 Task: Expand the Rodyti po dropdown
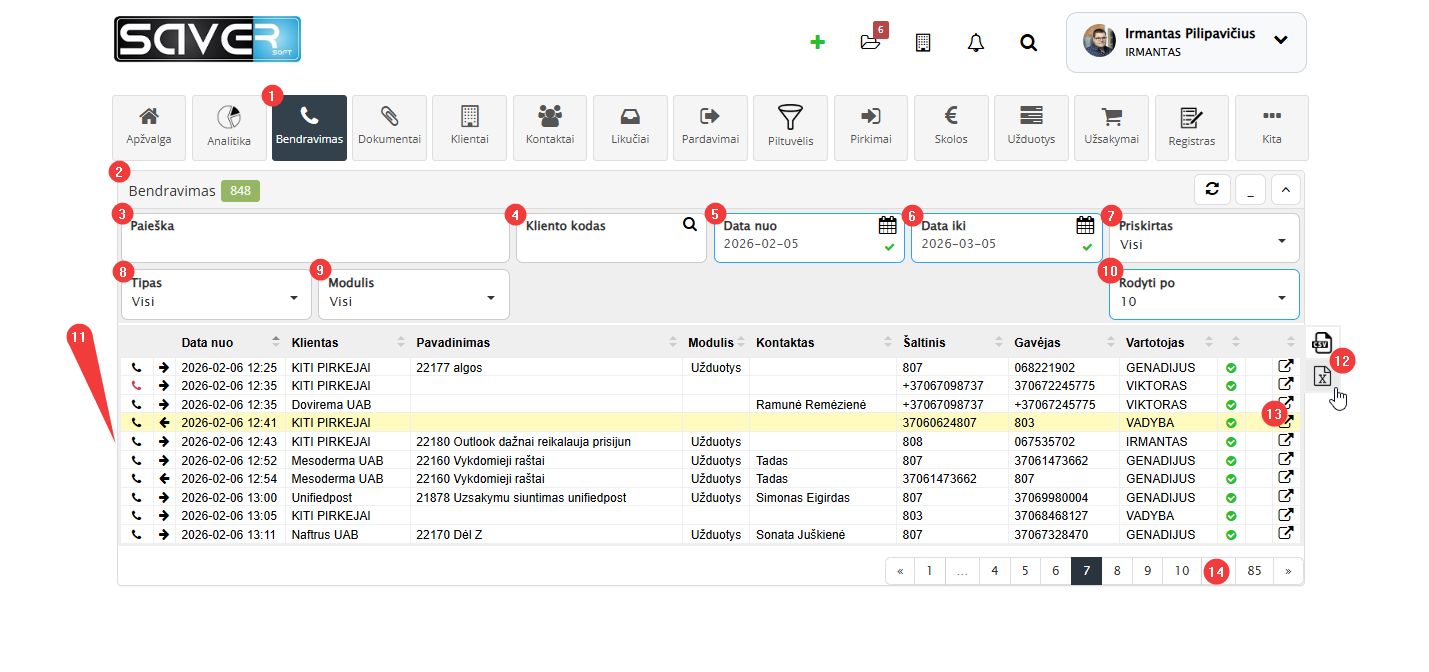coord(1204,294)
